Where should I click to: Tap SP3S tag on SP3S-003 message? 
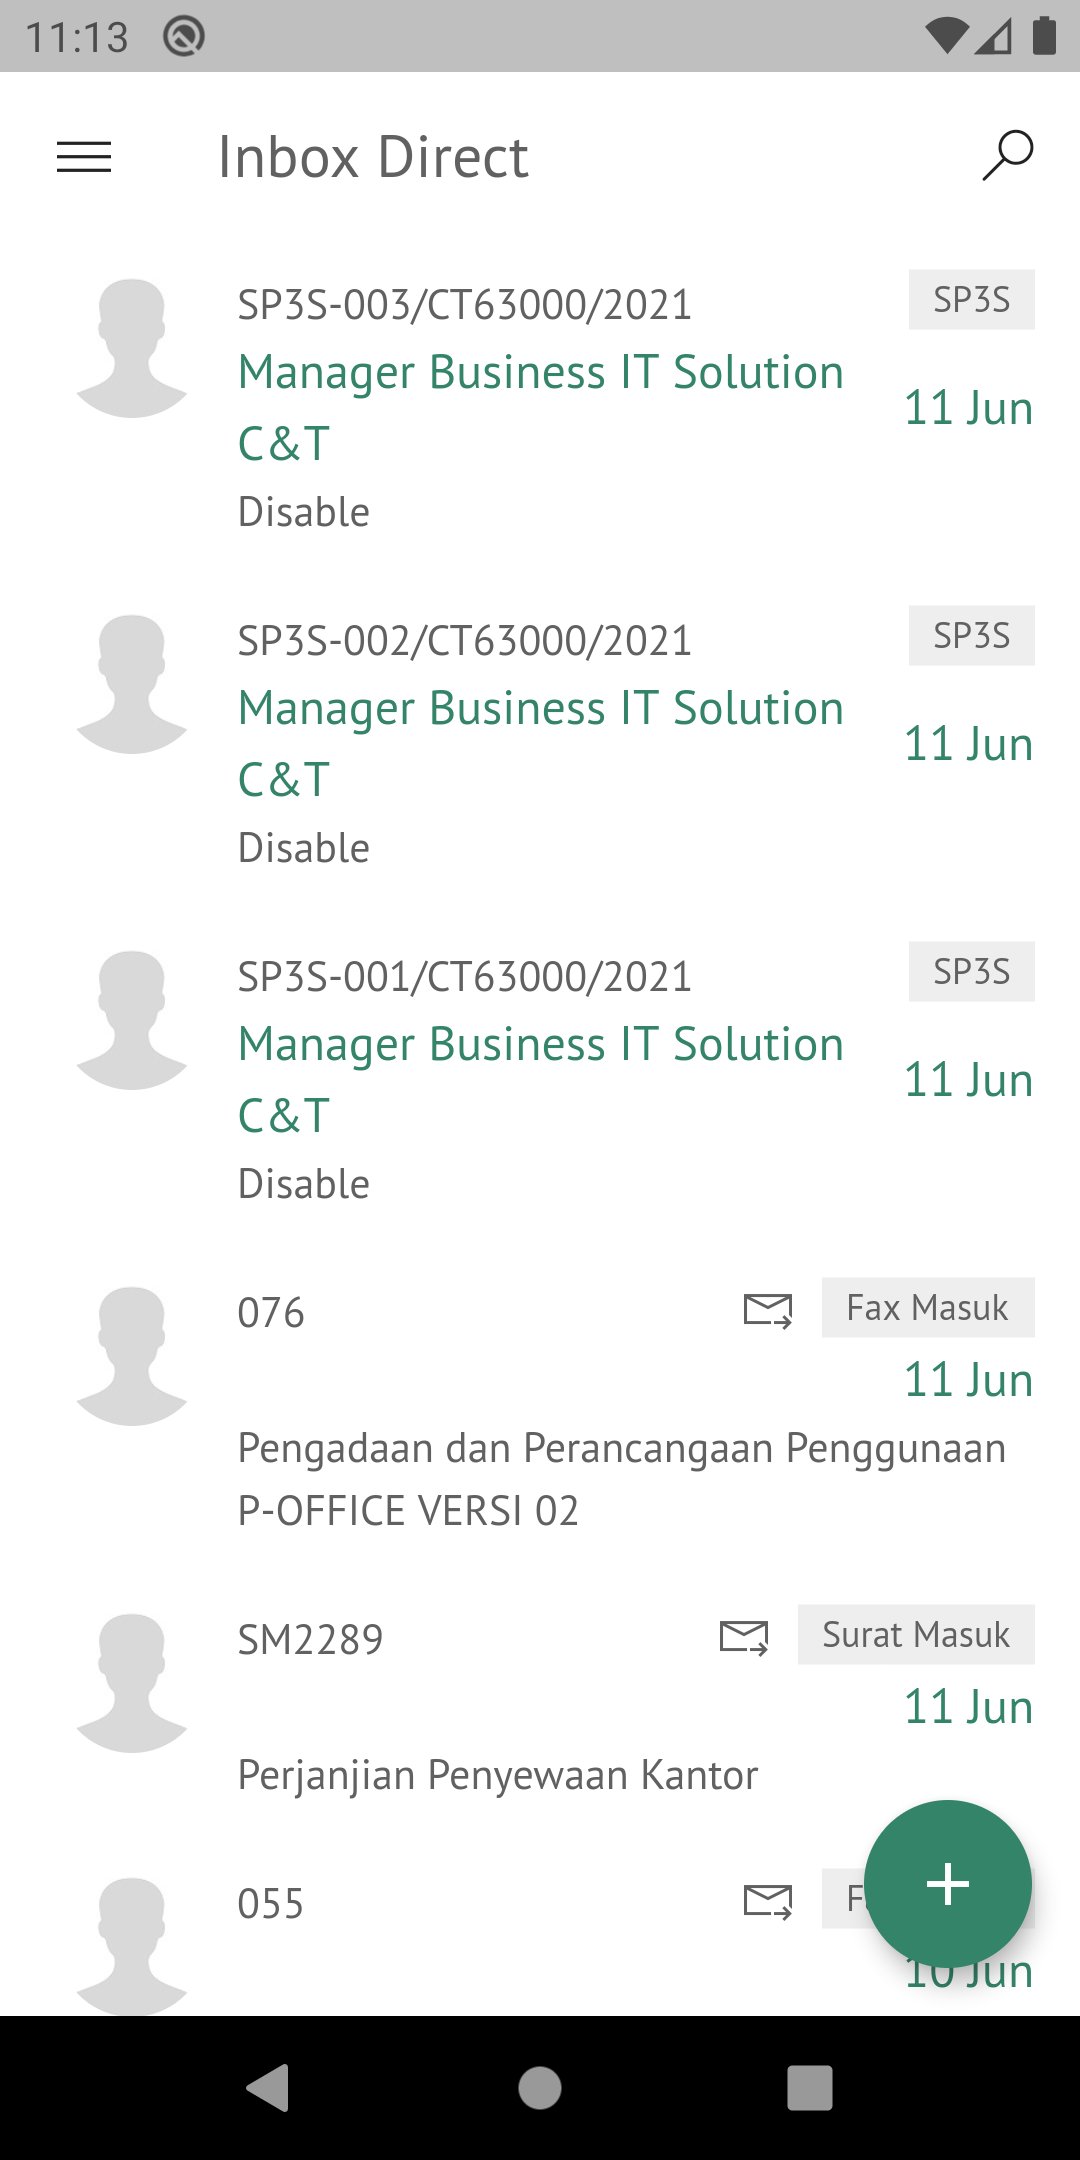971,300
